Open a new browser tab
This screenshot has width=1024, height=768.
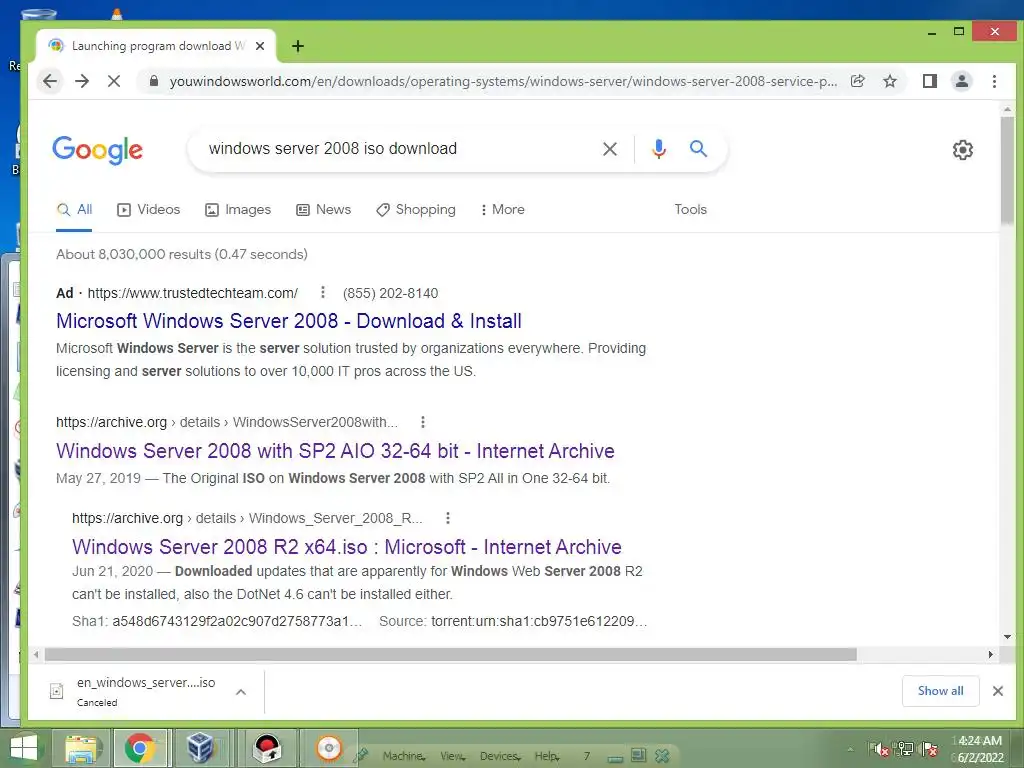(298, 46)
